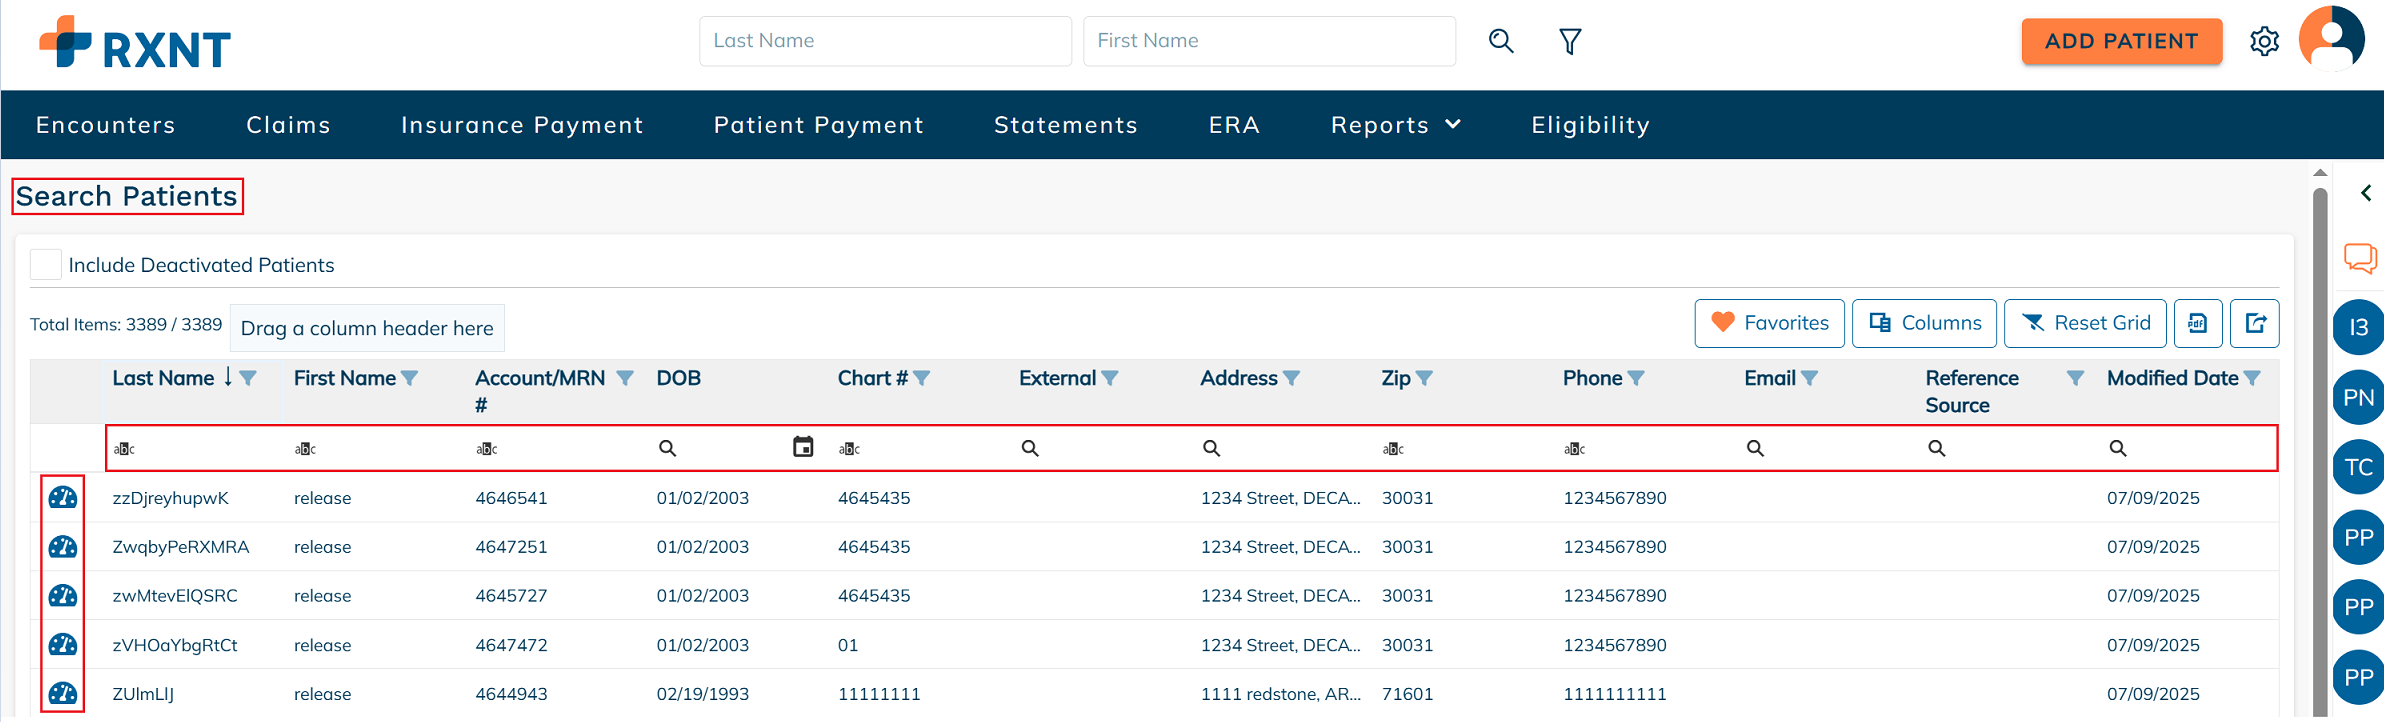Click the export share icon button
This screenshot has width=2384, height=722.
2255,323
